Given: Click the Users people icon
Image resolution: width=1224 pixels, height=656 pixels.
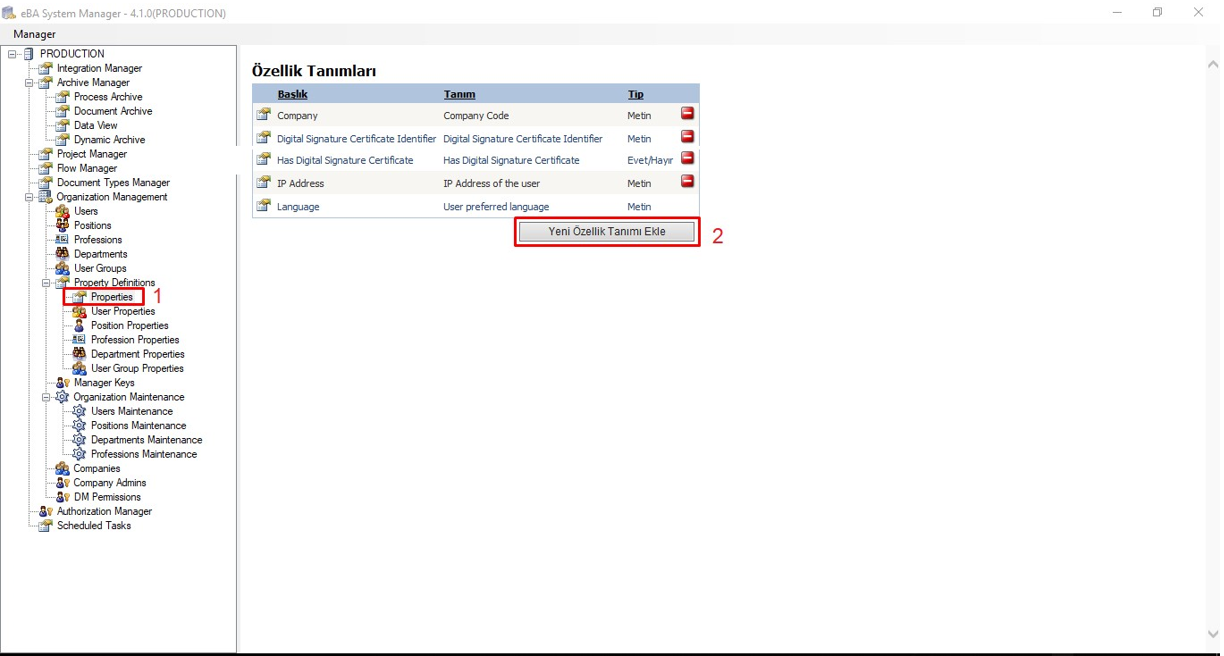Looking at the screenshot, I should tap(62, 211).
